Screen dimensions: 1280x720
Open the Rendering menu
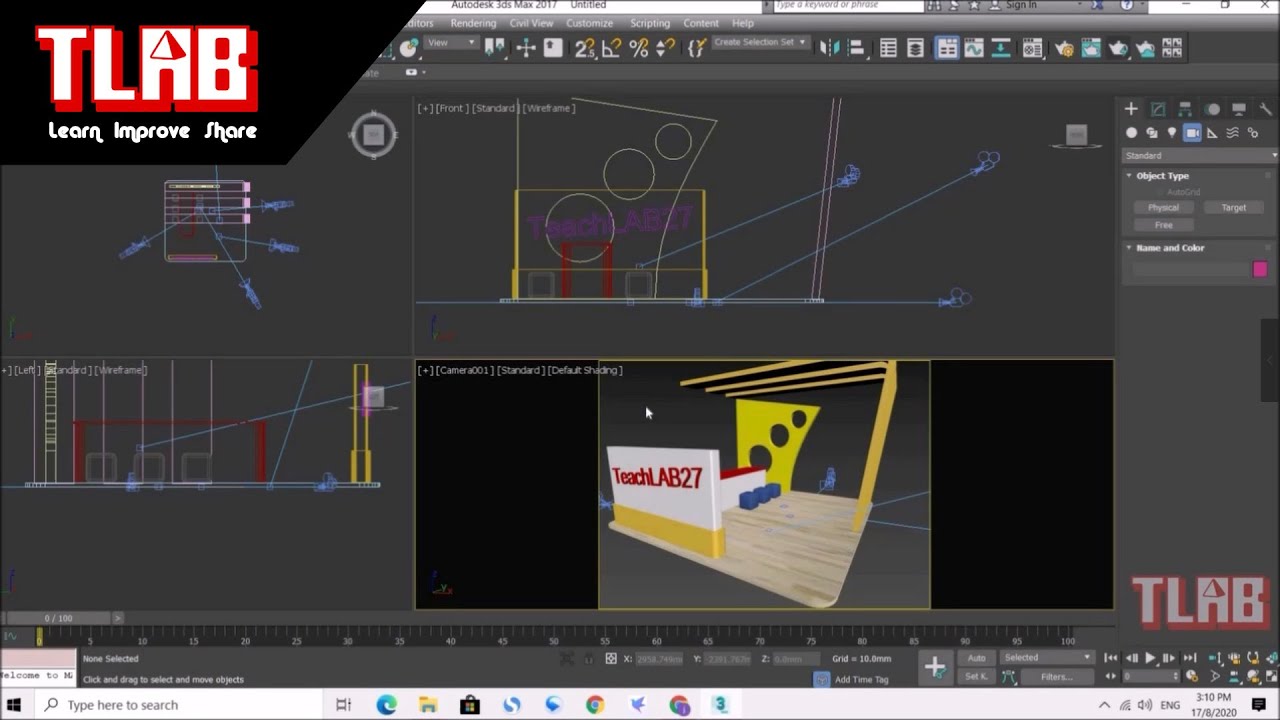(473, 23)
